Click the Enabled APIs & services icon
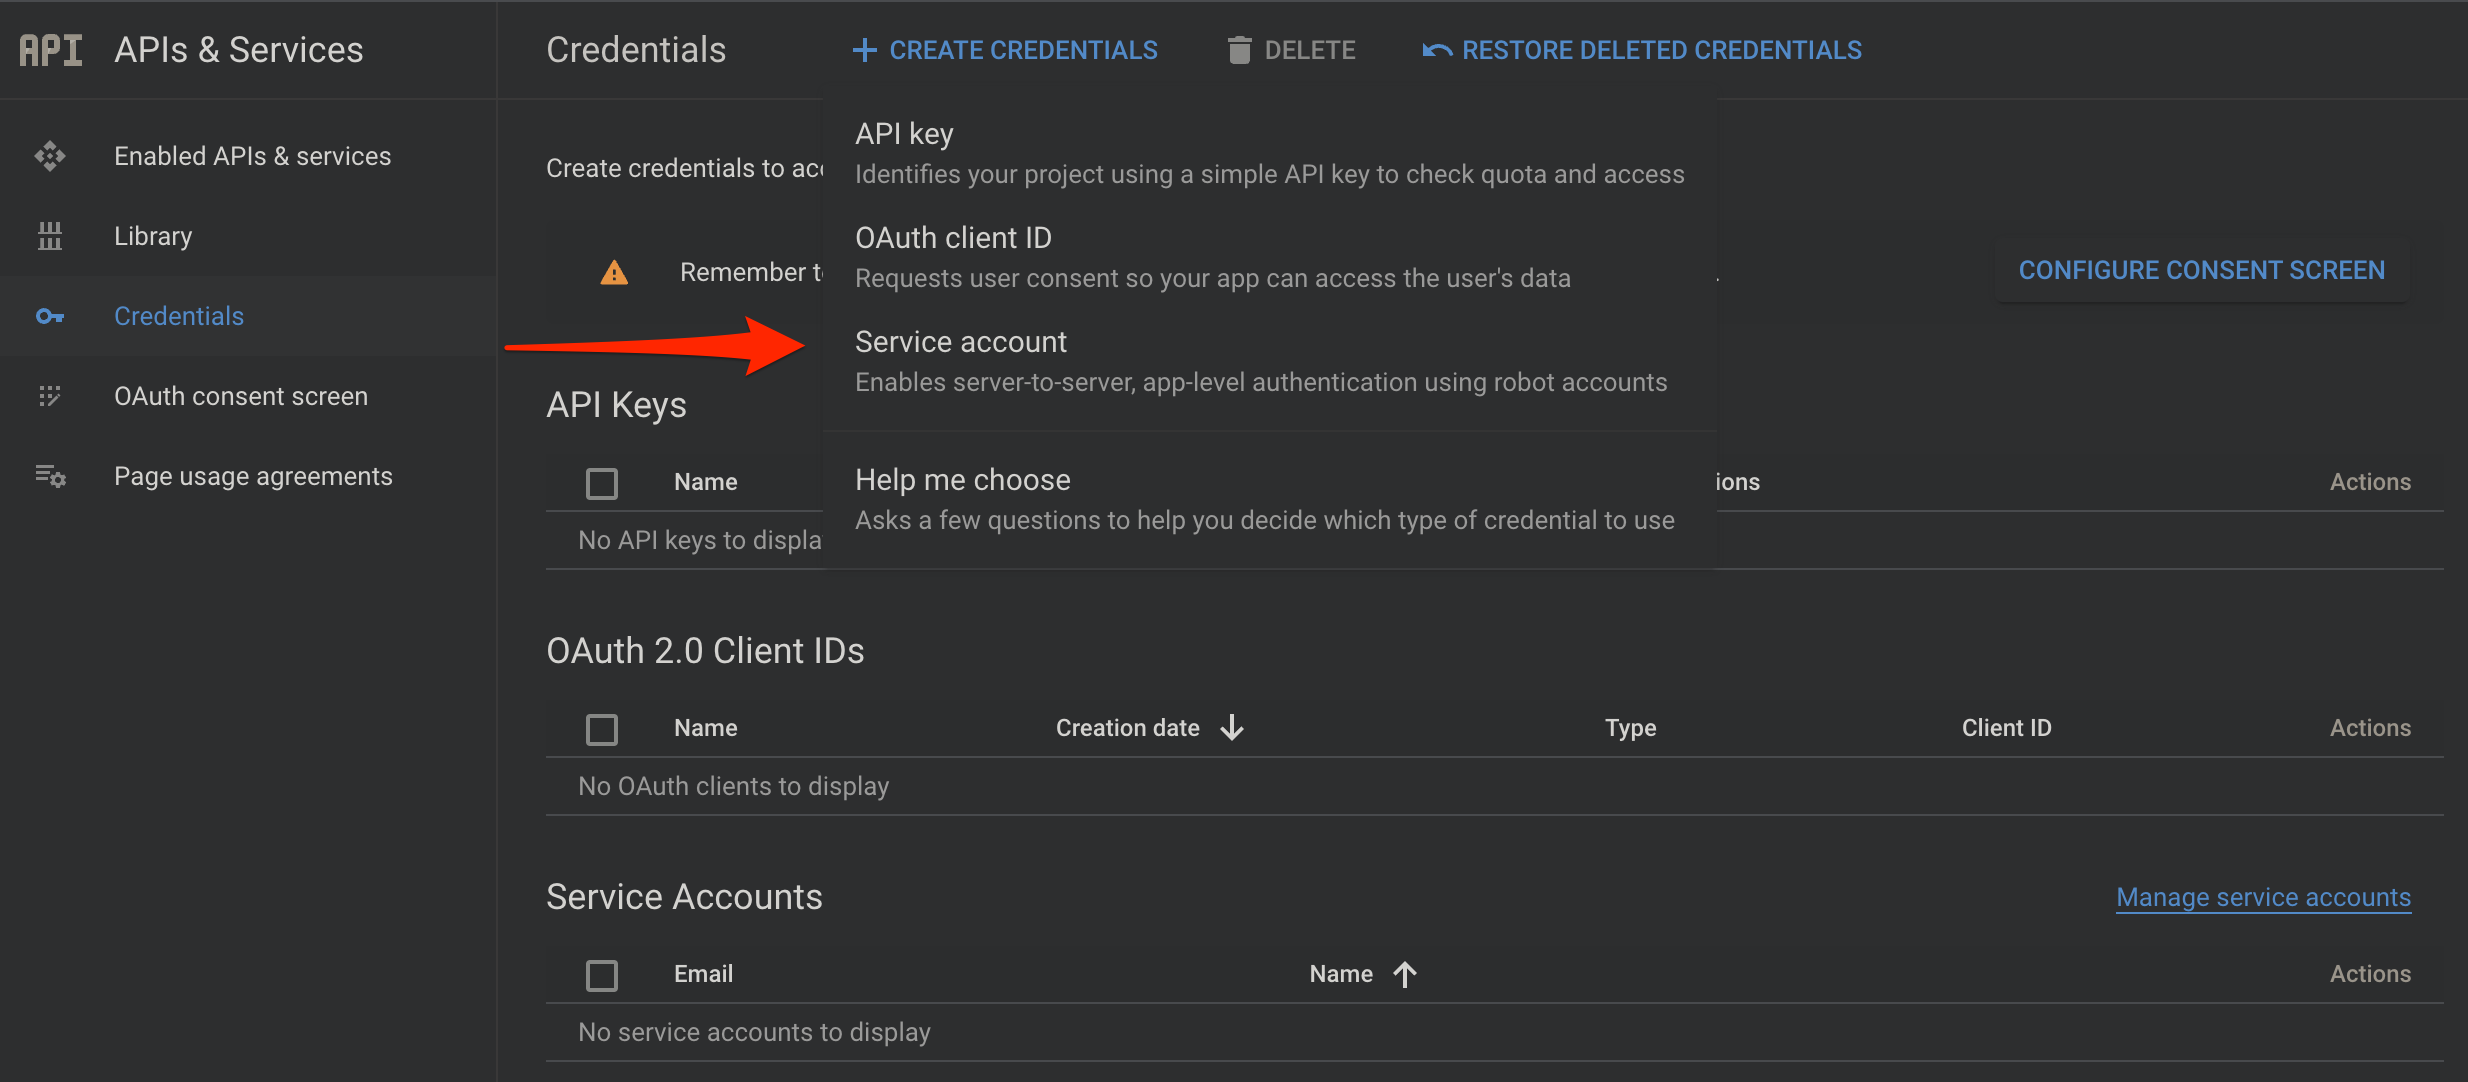Viewport: 2468px width, 1082px height. (x=50, y=156)
